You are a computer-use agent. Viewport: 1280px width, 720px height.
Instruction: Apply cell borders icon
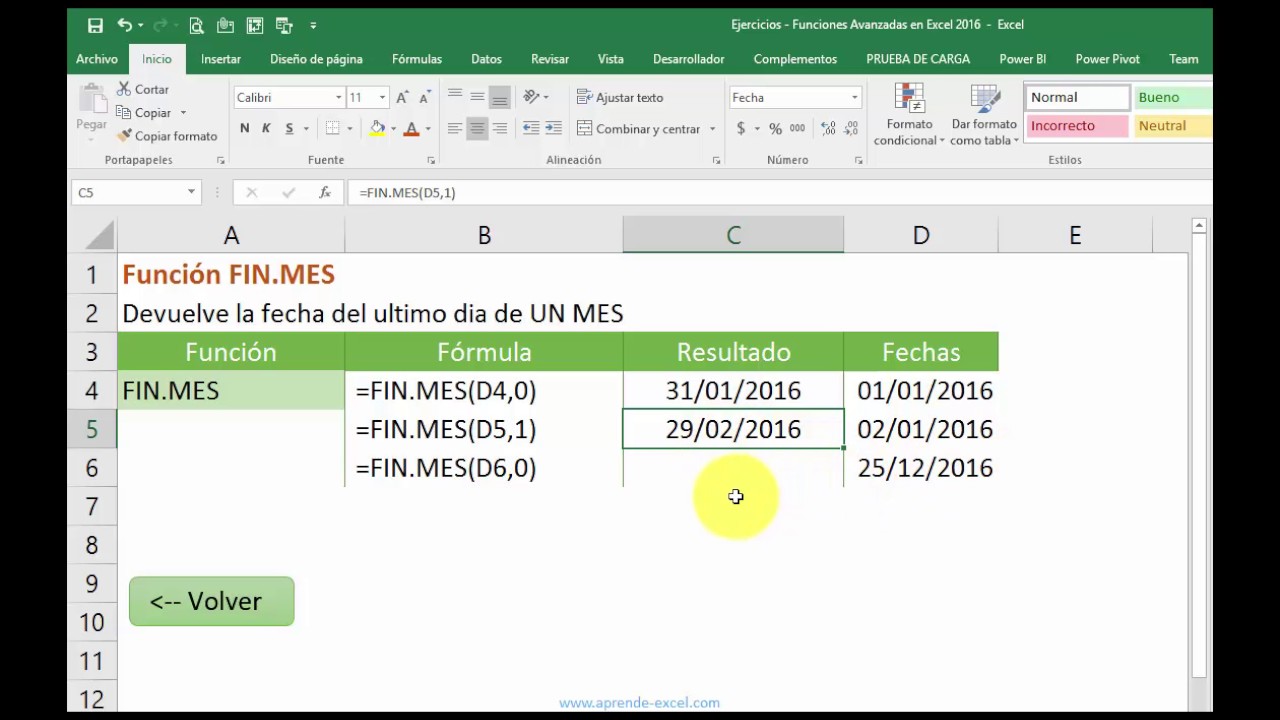click(x=332, y=128)
